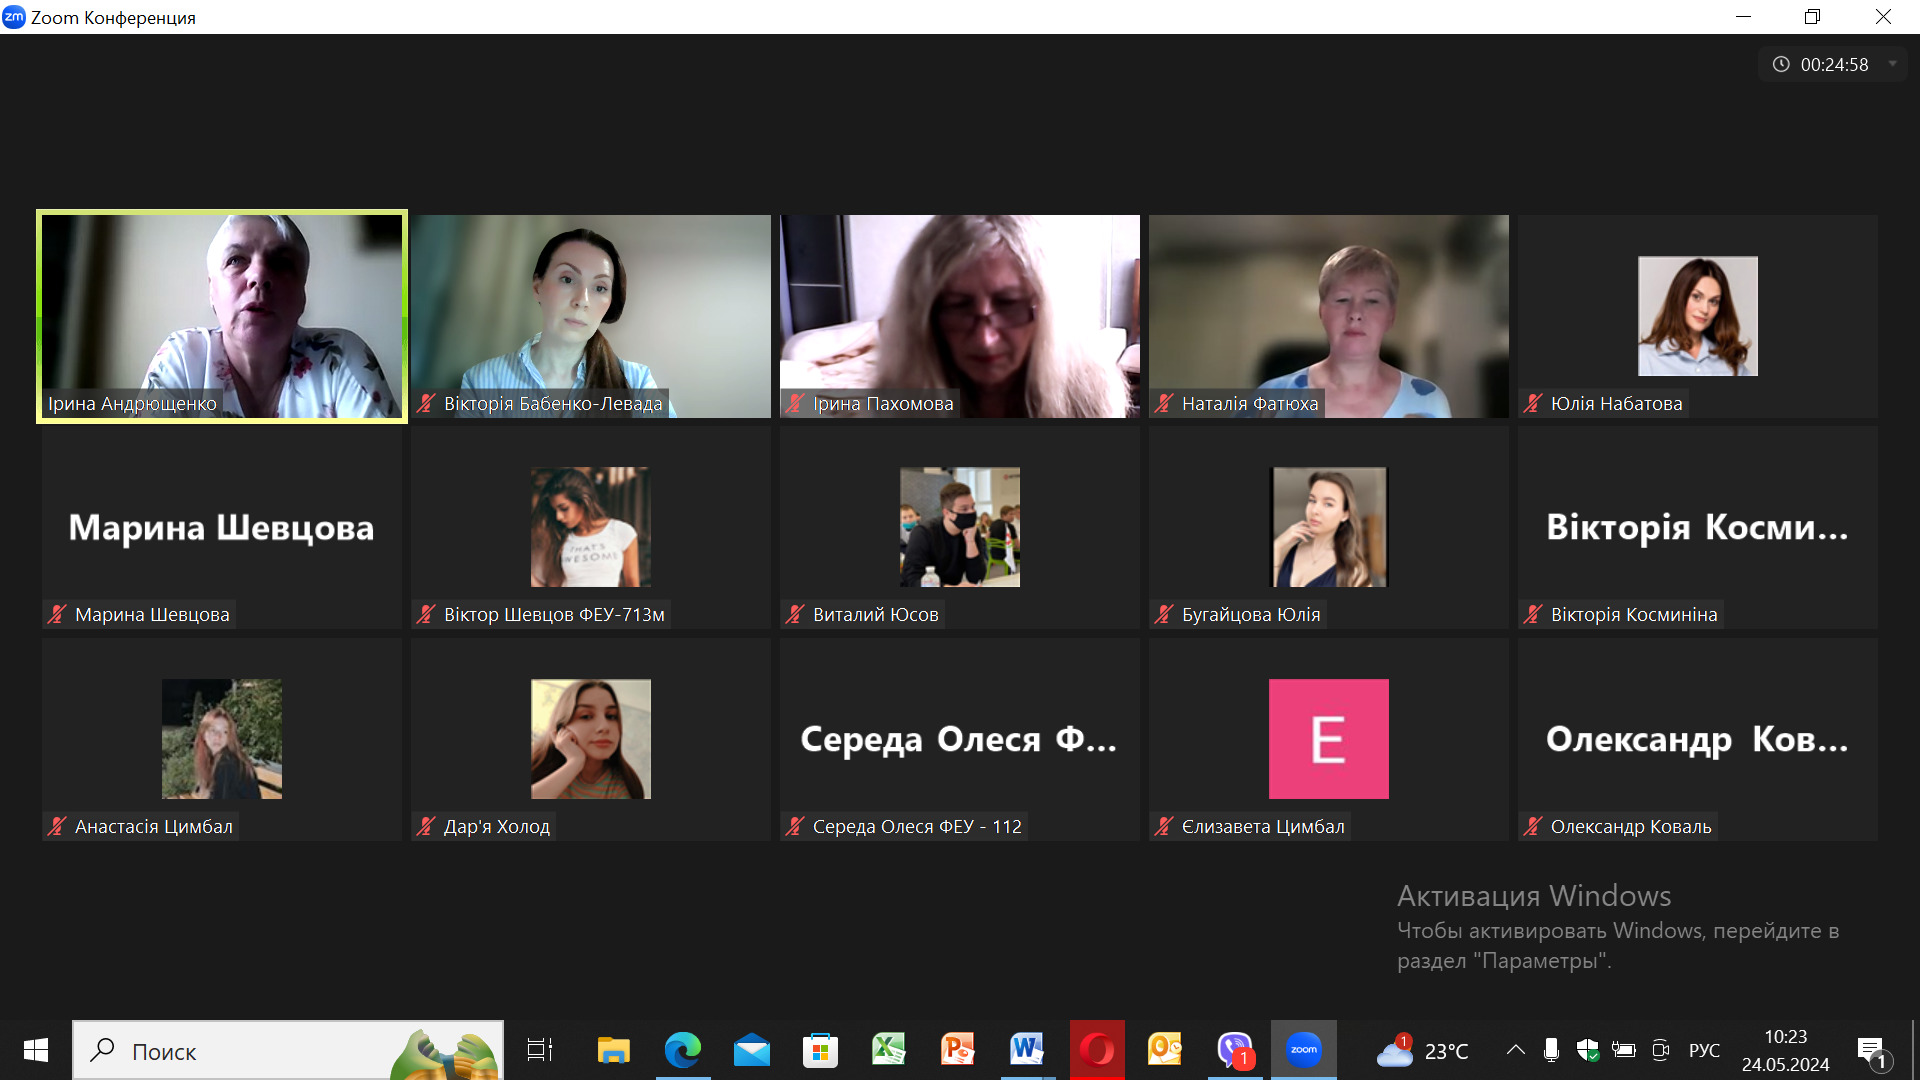The width and height of the screenshot is (1920, 1080).
Task: Open Microsoft Edge from the taskbar
Action: [683, 1050]
